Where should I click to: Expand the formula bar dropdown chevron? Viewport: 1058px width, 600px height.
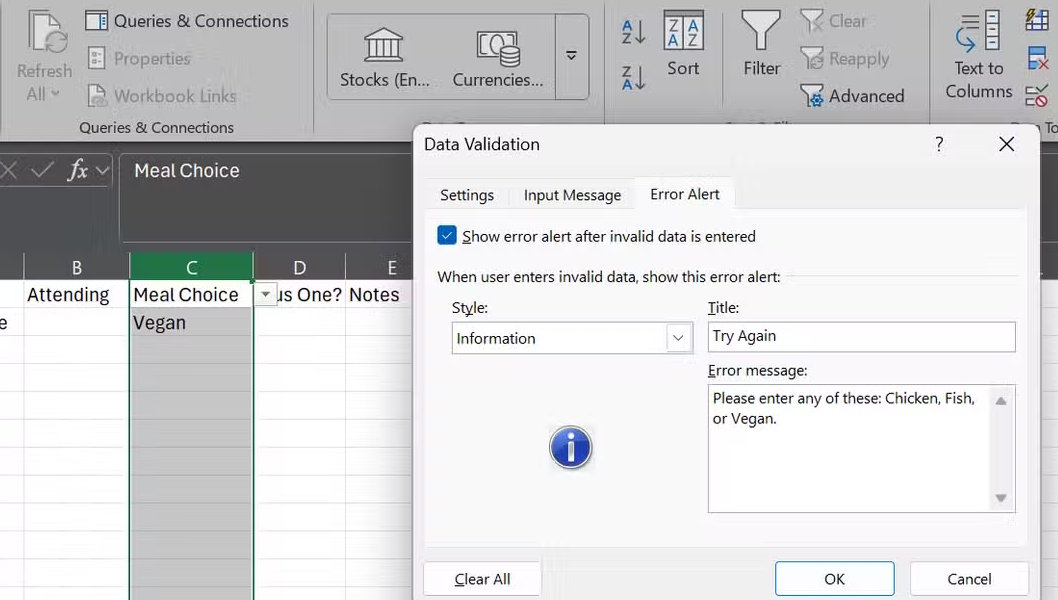(103, 171)
